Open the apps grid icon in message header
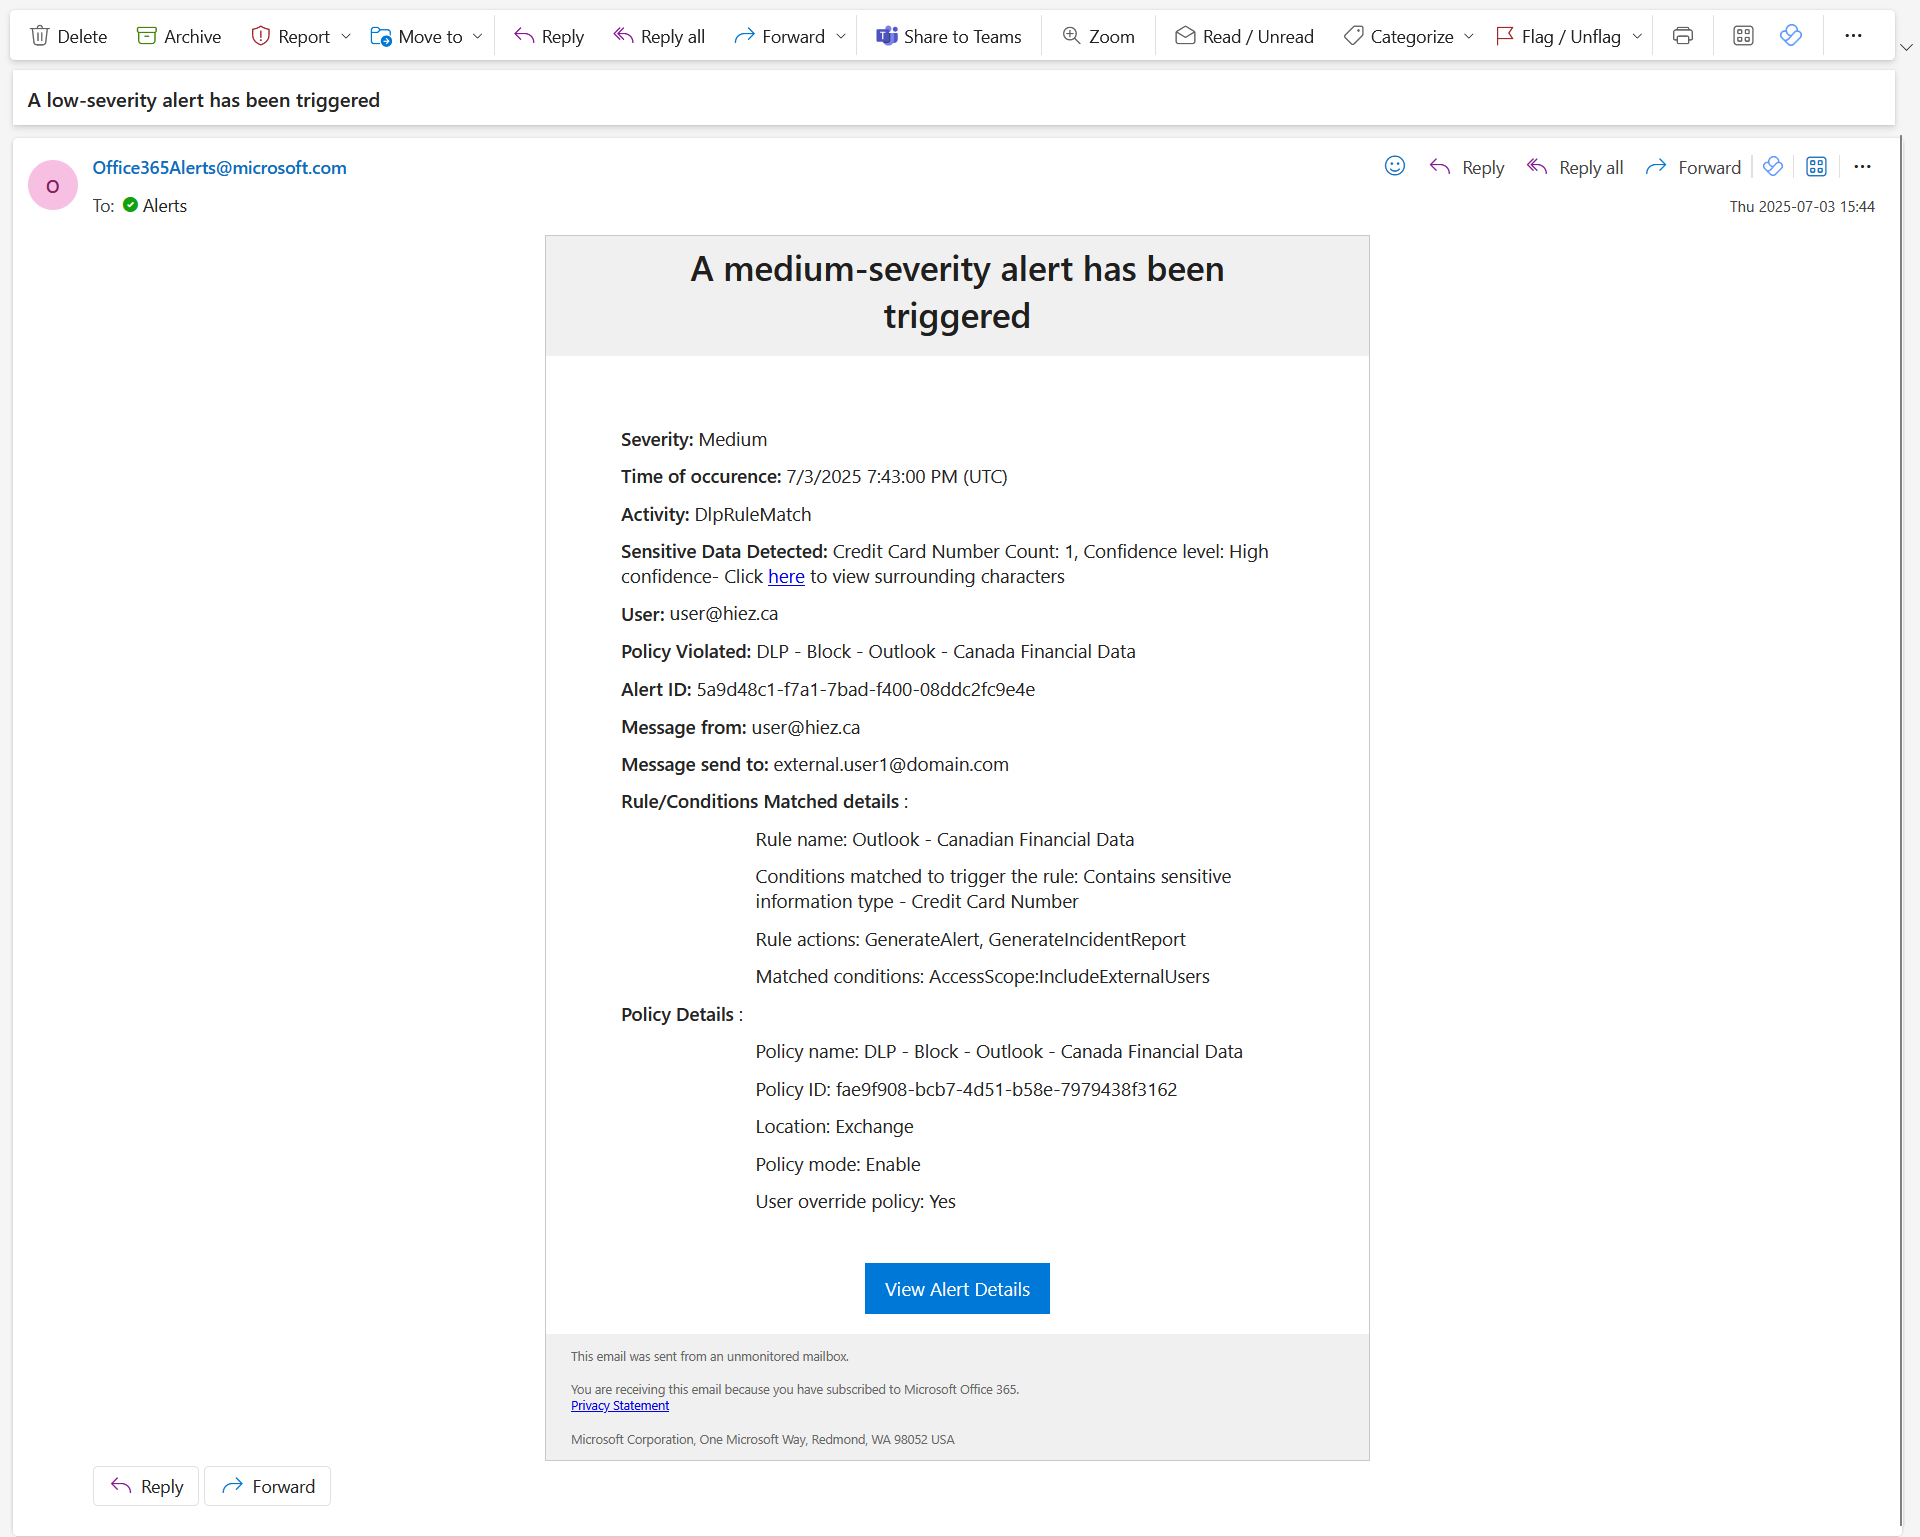1920x1537 pixels. (x=1817, y=167)
